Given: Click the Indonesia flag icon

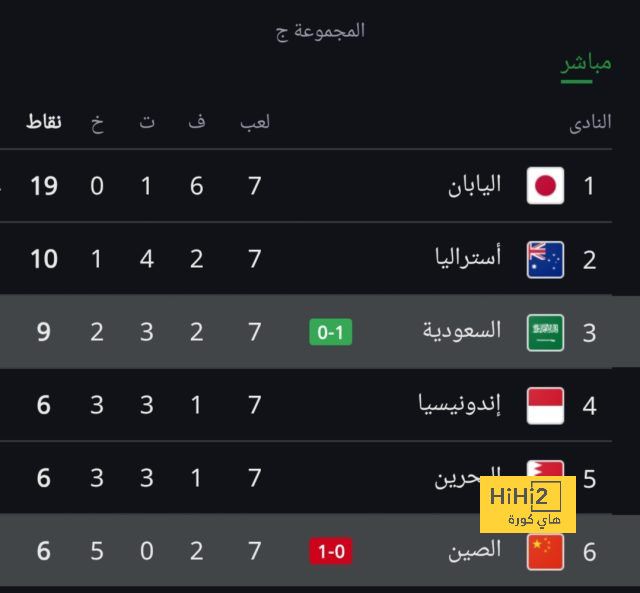Looking at the screenshot, I should [x=545, y=406].
